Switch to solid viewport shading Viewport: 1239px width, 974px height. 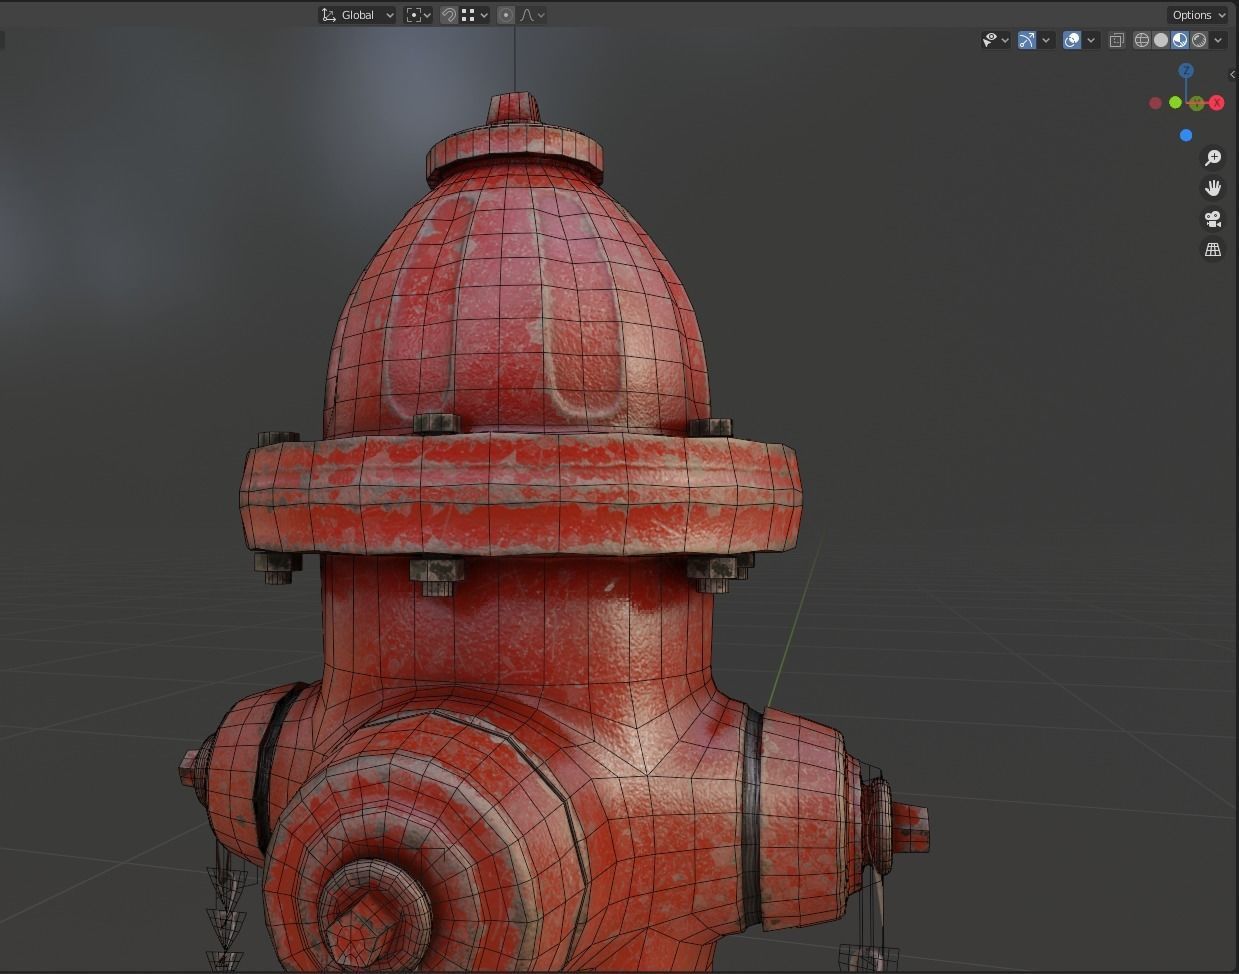(1160, 40)
